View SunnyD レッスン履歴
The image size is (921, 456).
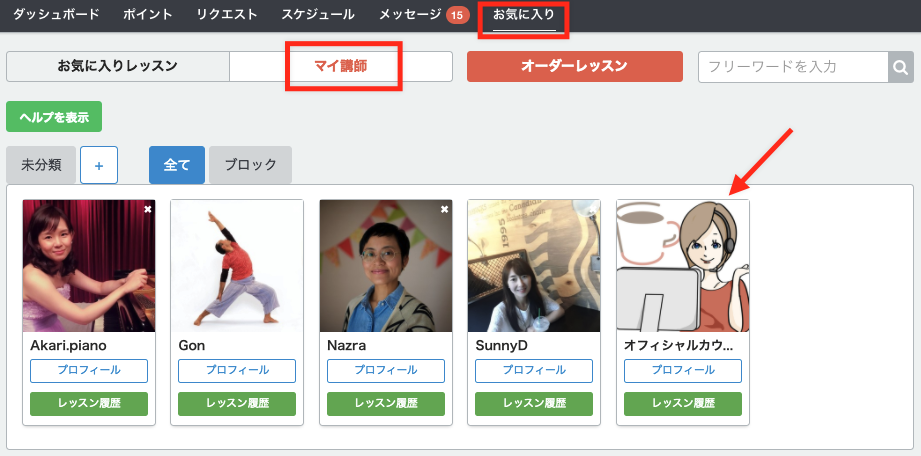(x=534, y=404)
